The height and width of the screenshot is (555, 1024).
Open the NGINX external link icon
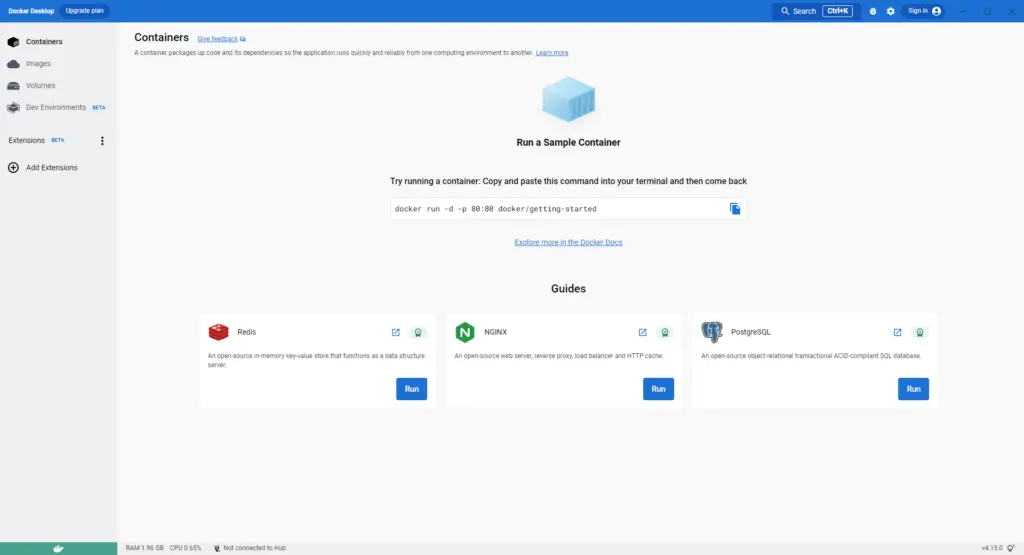coord(643,332)
